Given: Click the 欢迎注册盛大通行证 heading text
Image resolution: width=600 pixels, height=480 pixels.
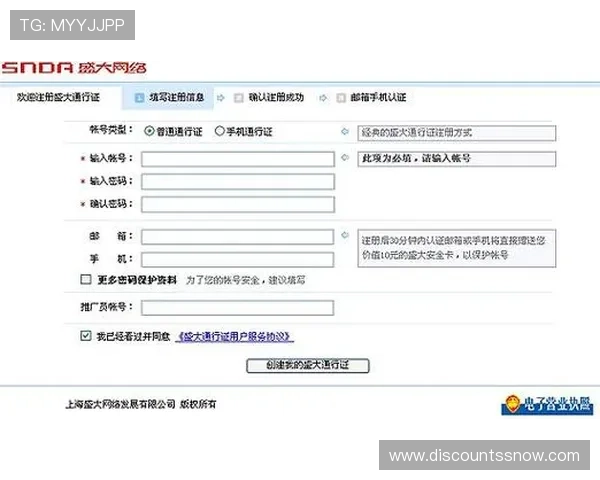Looking at the screenshot, I should point(58,97).
